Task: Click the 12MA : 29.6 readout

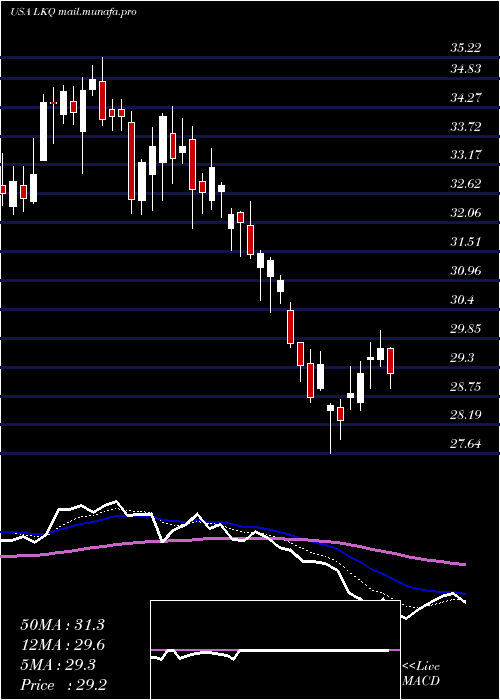Action: [x=62, y=645]
